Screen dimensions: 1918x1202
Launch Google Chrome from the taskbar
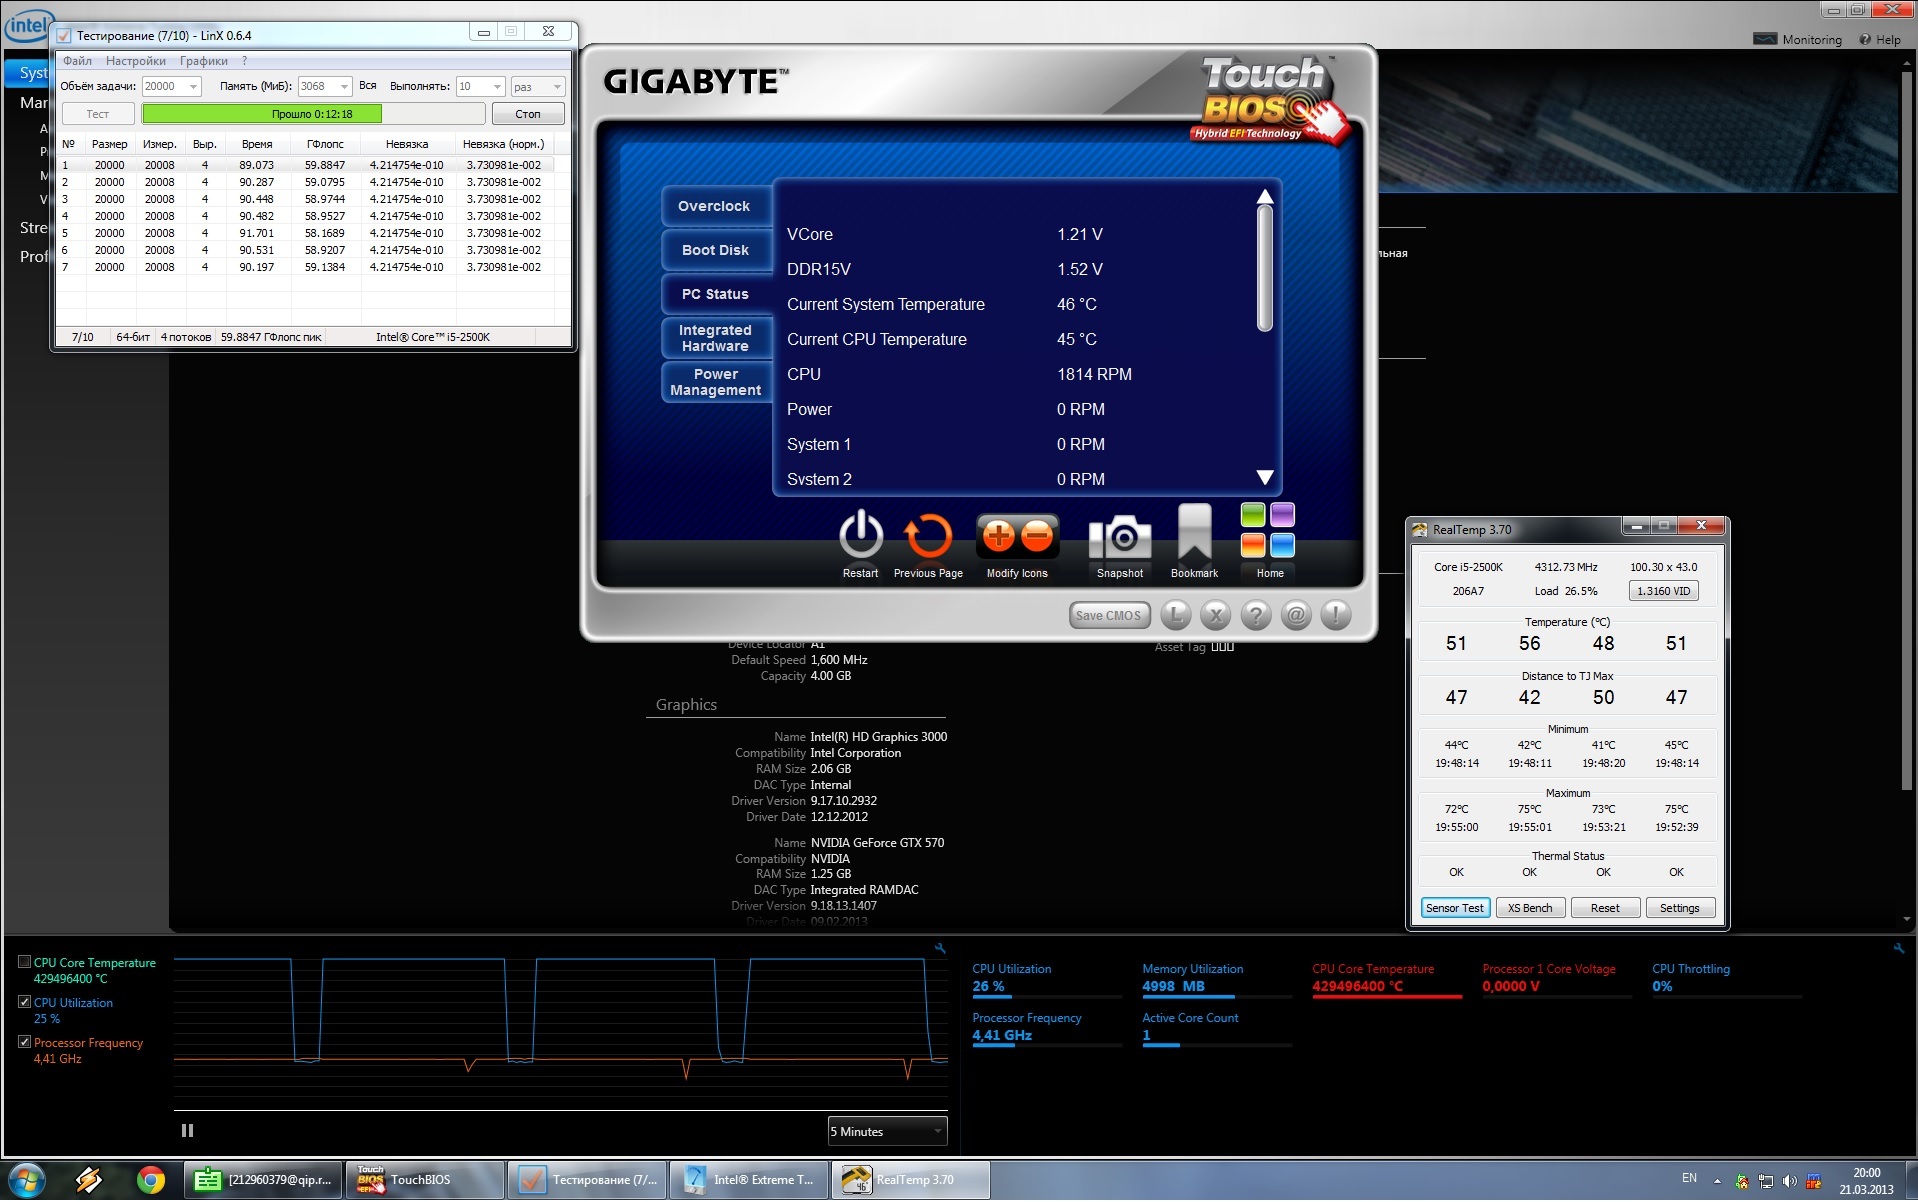[x=151, y=1180]
